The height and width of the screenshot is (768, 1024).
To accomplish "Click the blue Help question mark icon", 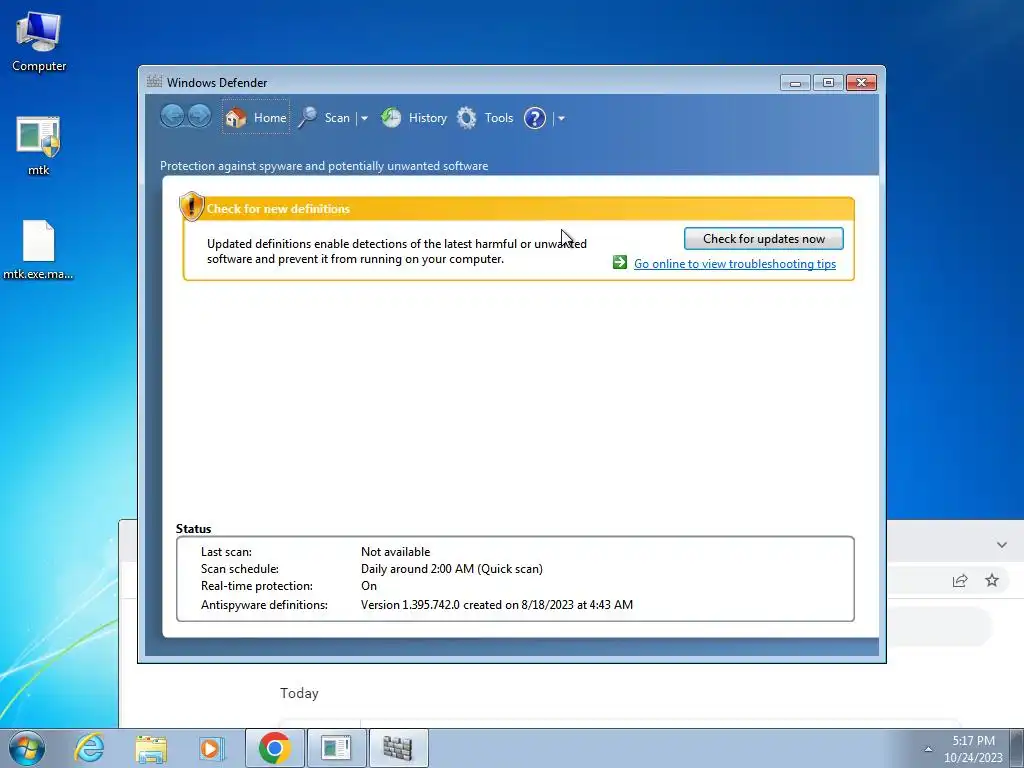I will 535,118.
